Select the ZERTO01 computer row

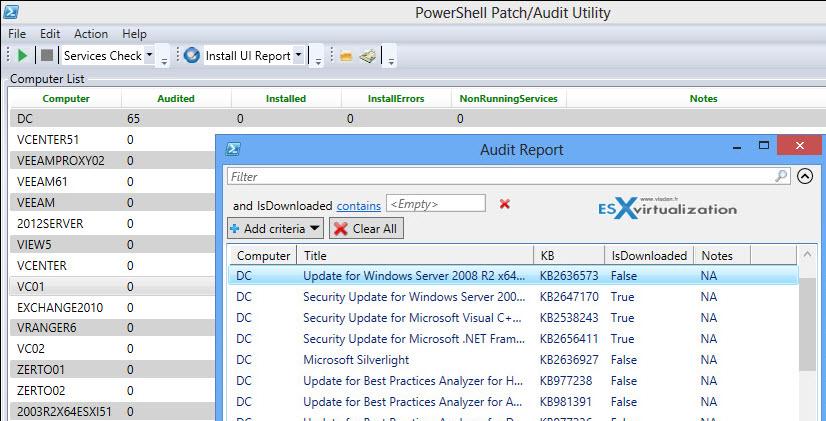click(112, 369)
